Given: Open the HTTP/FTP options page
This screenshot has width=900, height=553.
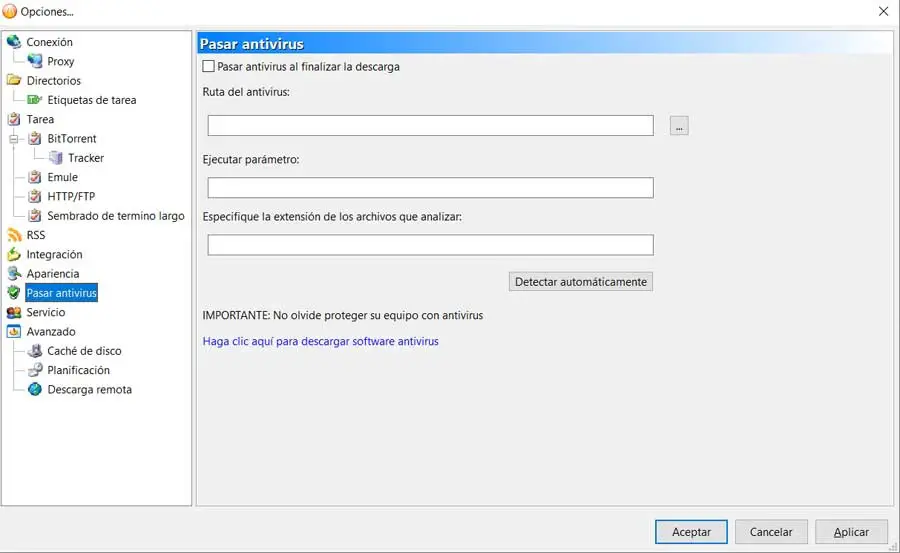Looking at the screenshot, I should [x=70, y=197].
